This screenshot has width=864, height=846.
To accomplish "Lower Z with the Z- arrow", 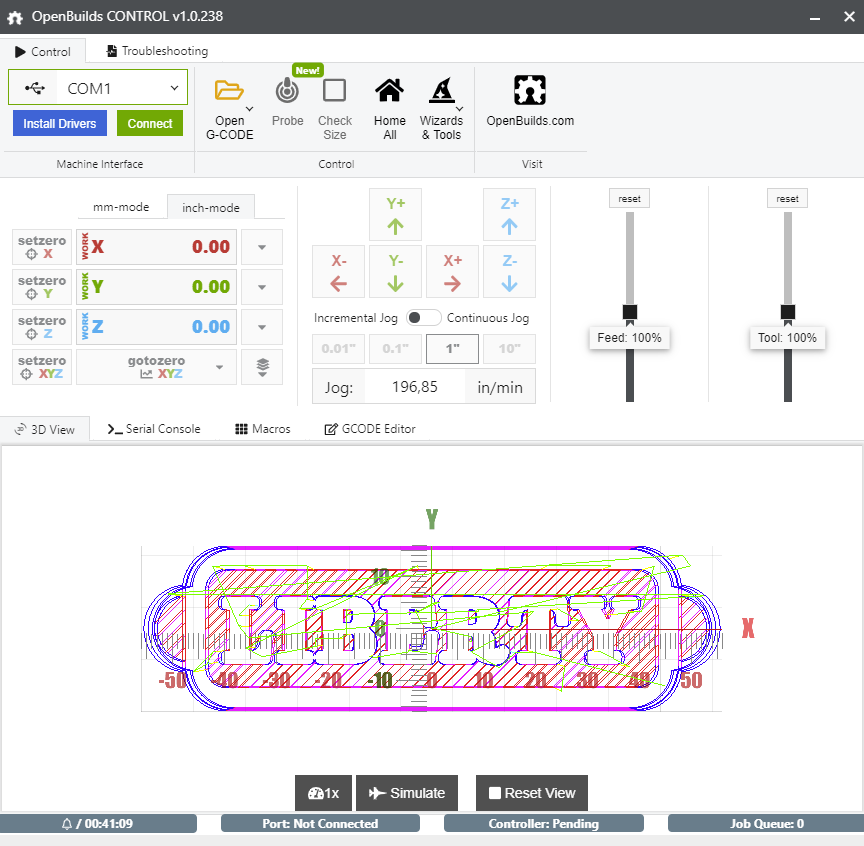I will tap(510, 272).
